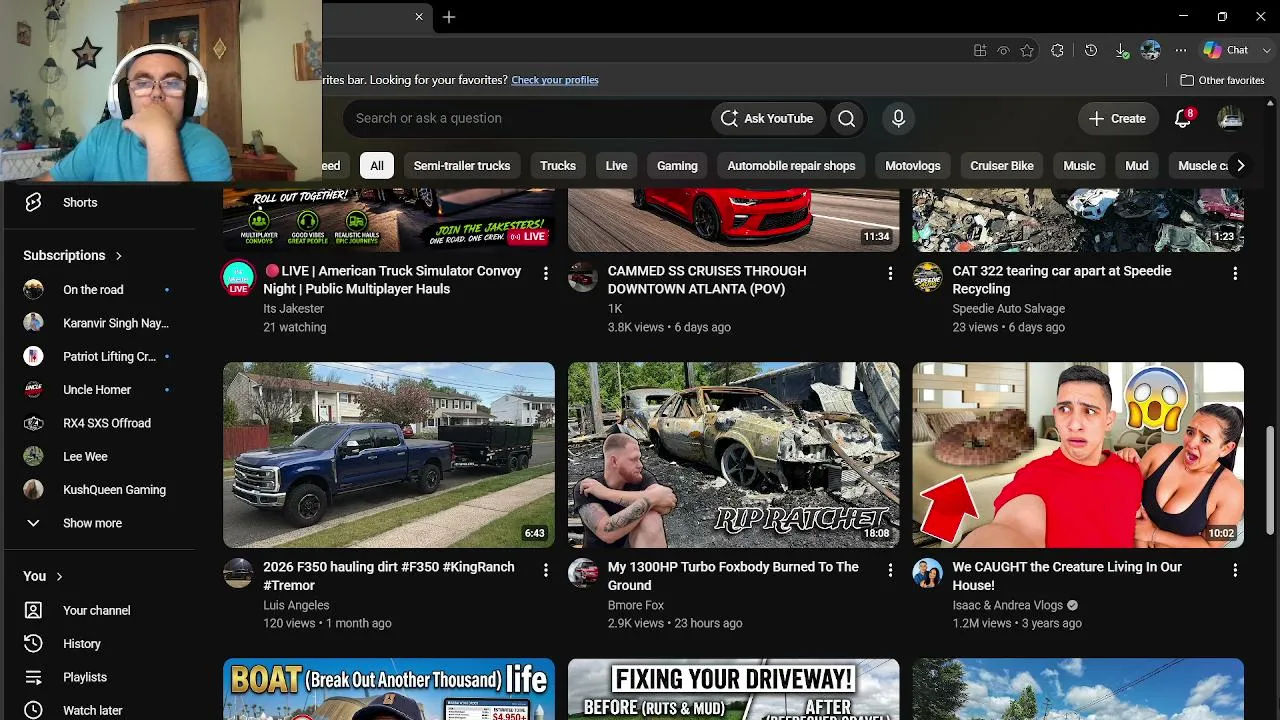Select the Cruiser Bike chip

(1002, 166)
